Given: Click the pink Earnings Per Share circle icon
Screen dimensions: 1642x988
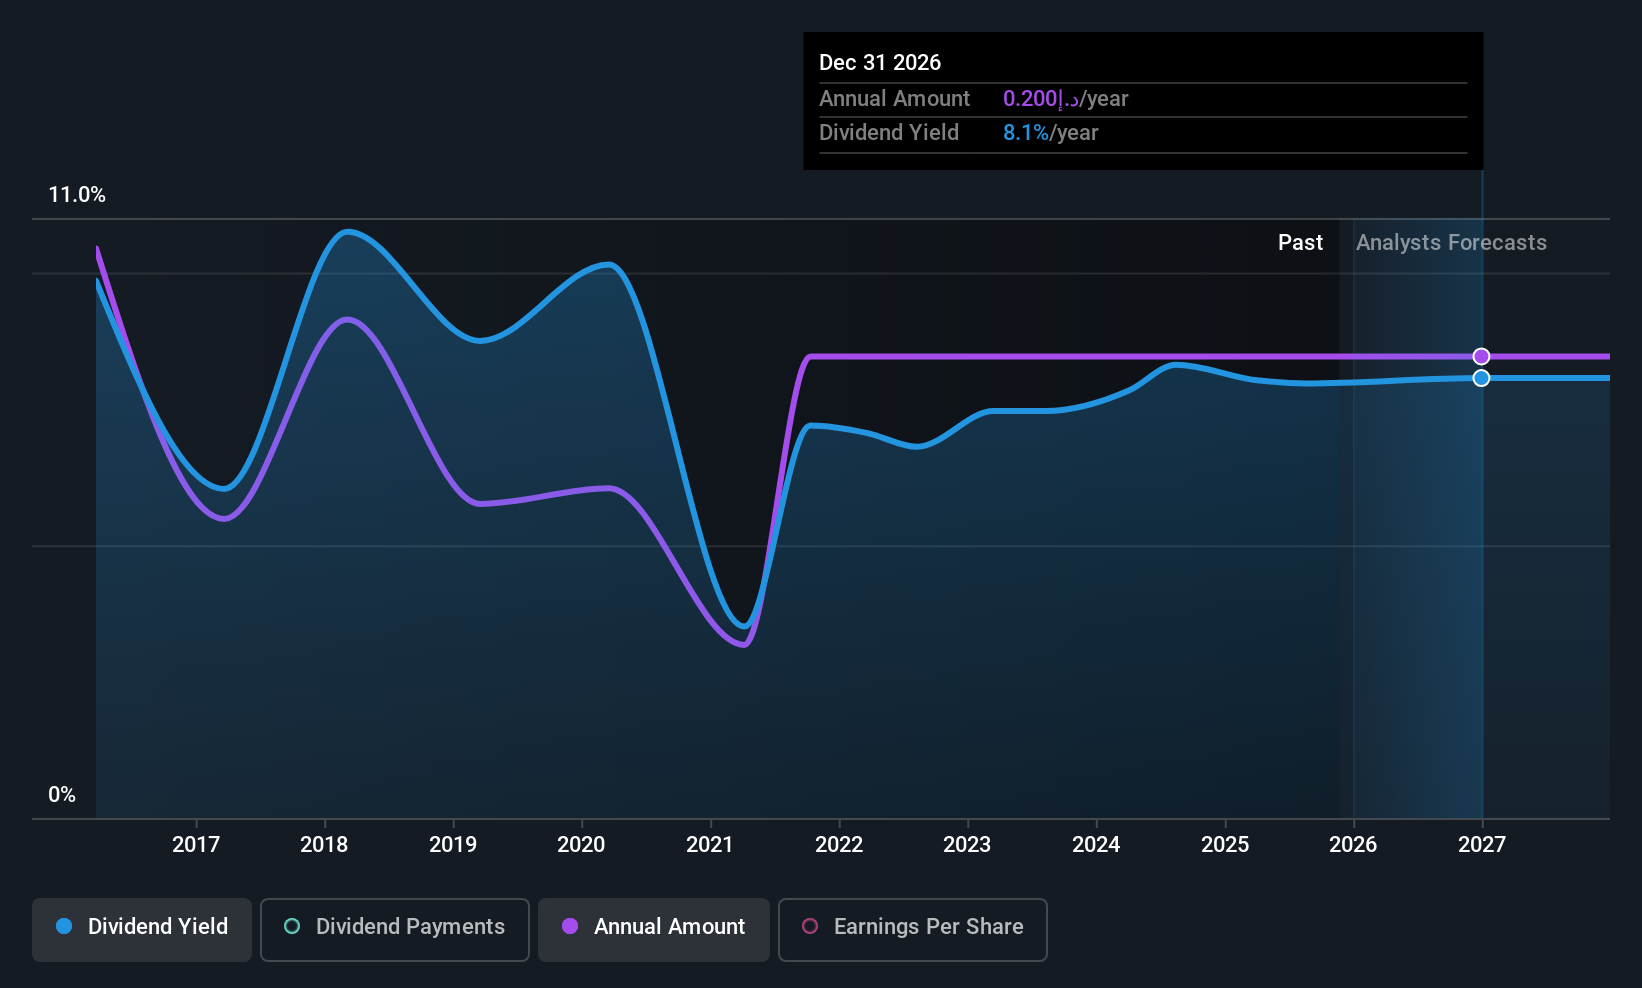Looking at the screenshot, I should 810,927.
